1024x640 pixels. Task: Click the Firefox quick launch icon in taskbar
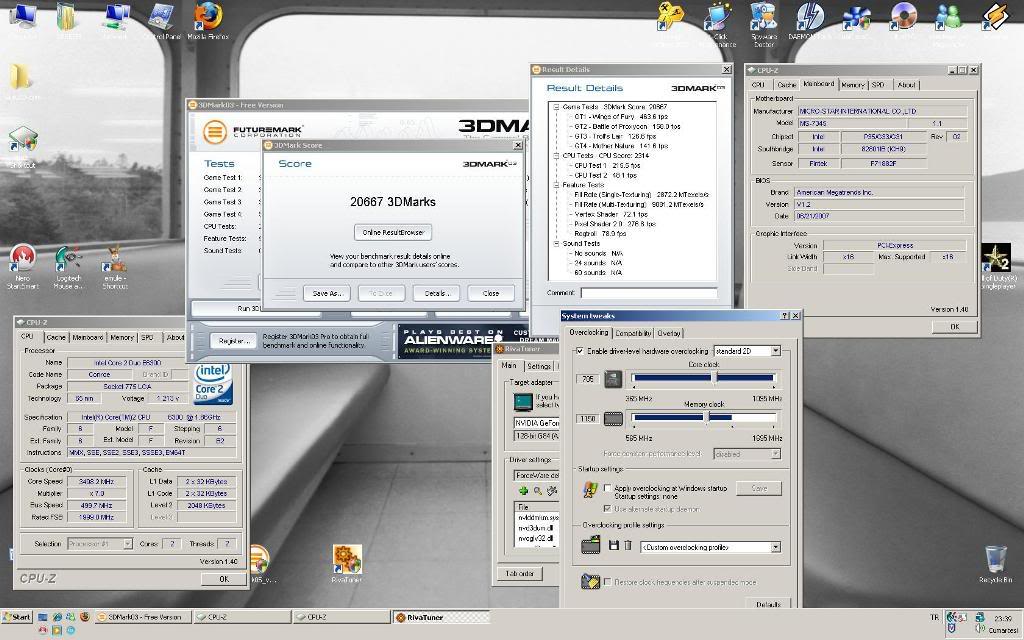tap(84, 616)
